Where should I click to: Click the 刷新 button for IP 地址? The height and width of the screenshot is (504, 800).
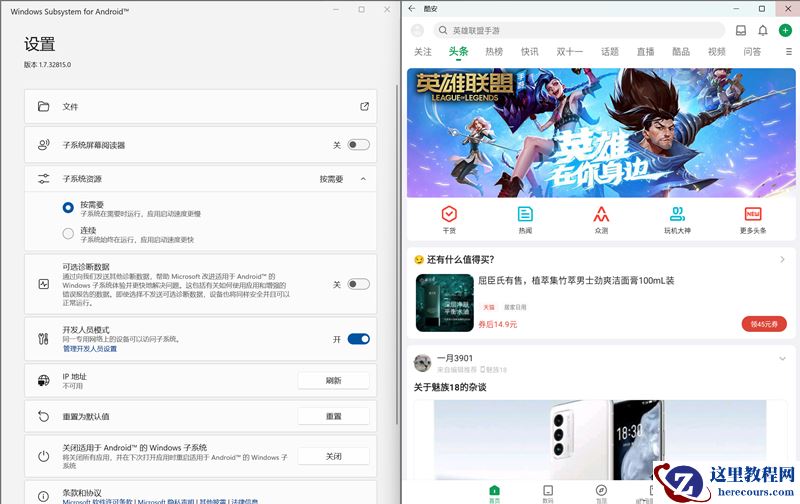(334, 381)
